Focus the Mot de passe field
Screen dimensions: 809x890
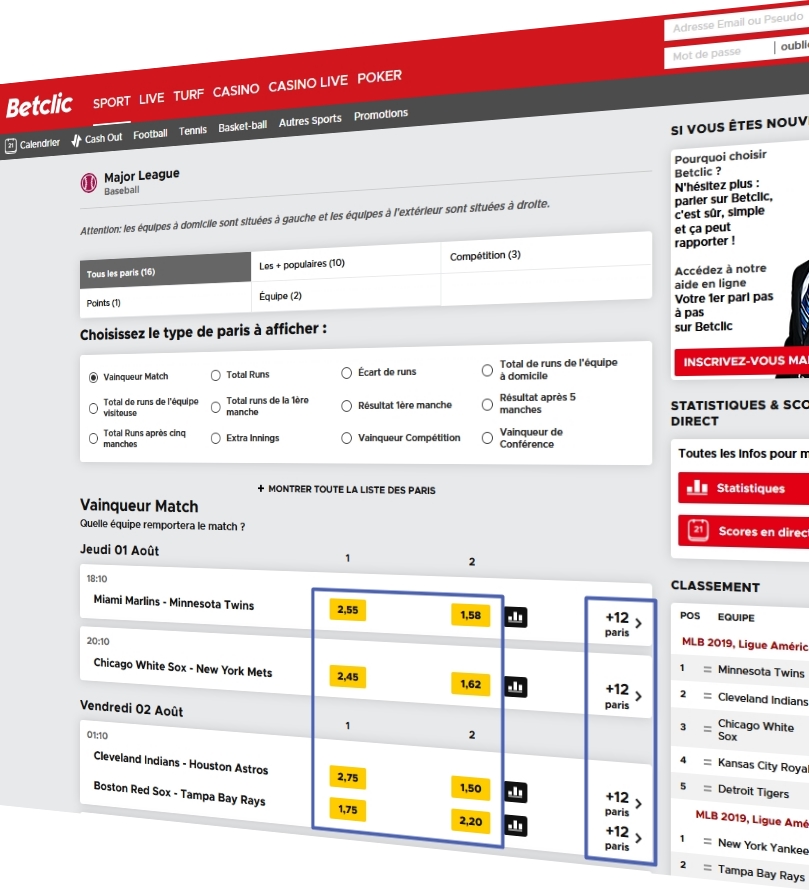pyautogui.click(x=719, y=54)
